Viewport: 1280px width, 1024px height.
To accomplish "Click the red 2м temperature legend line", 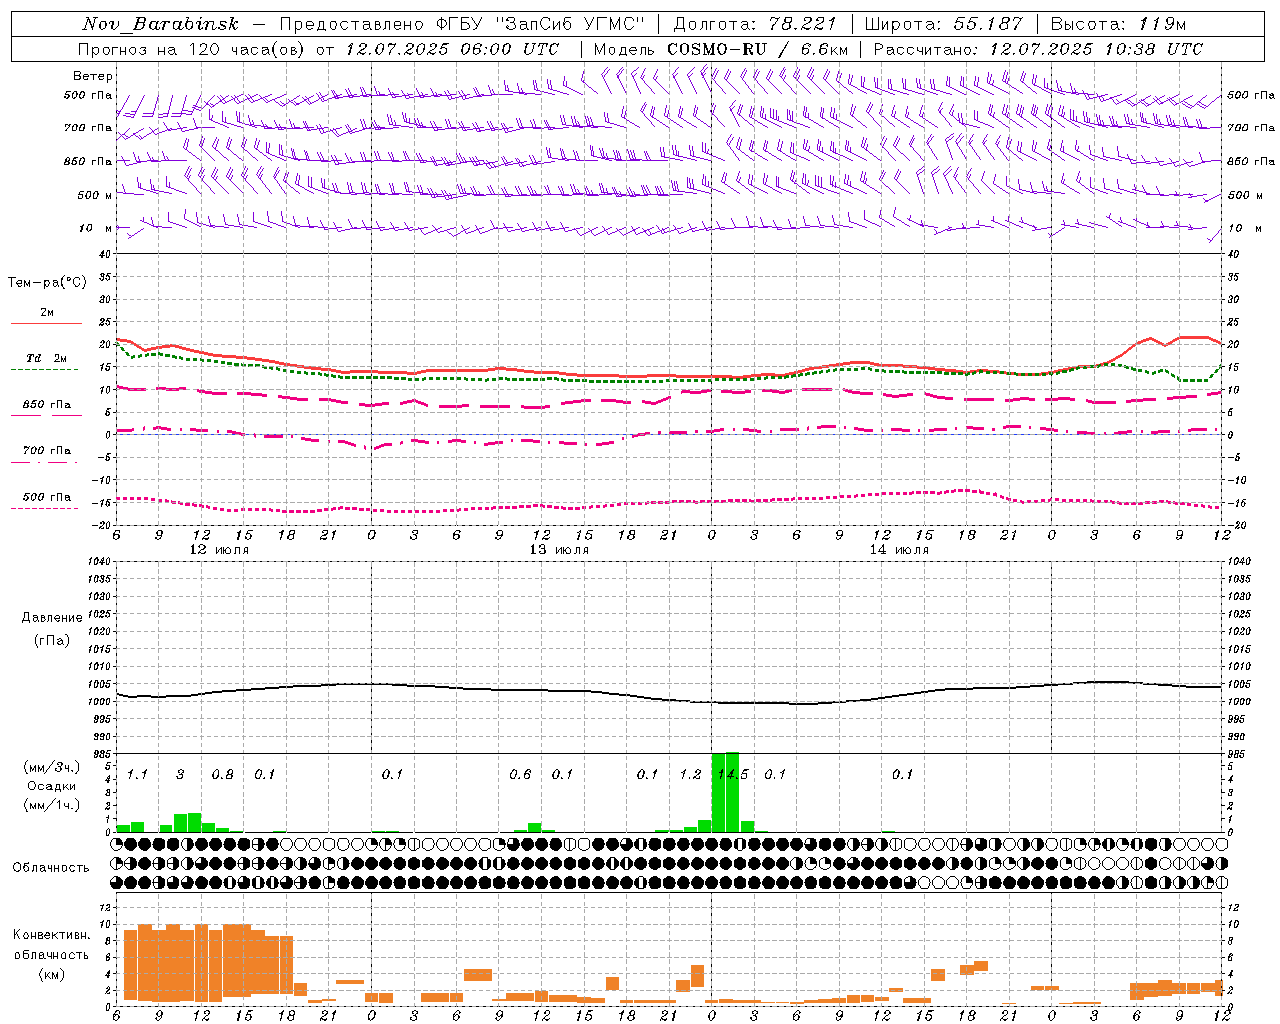I will 46,324.
